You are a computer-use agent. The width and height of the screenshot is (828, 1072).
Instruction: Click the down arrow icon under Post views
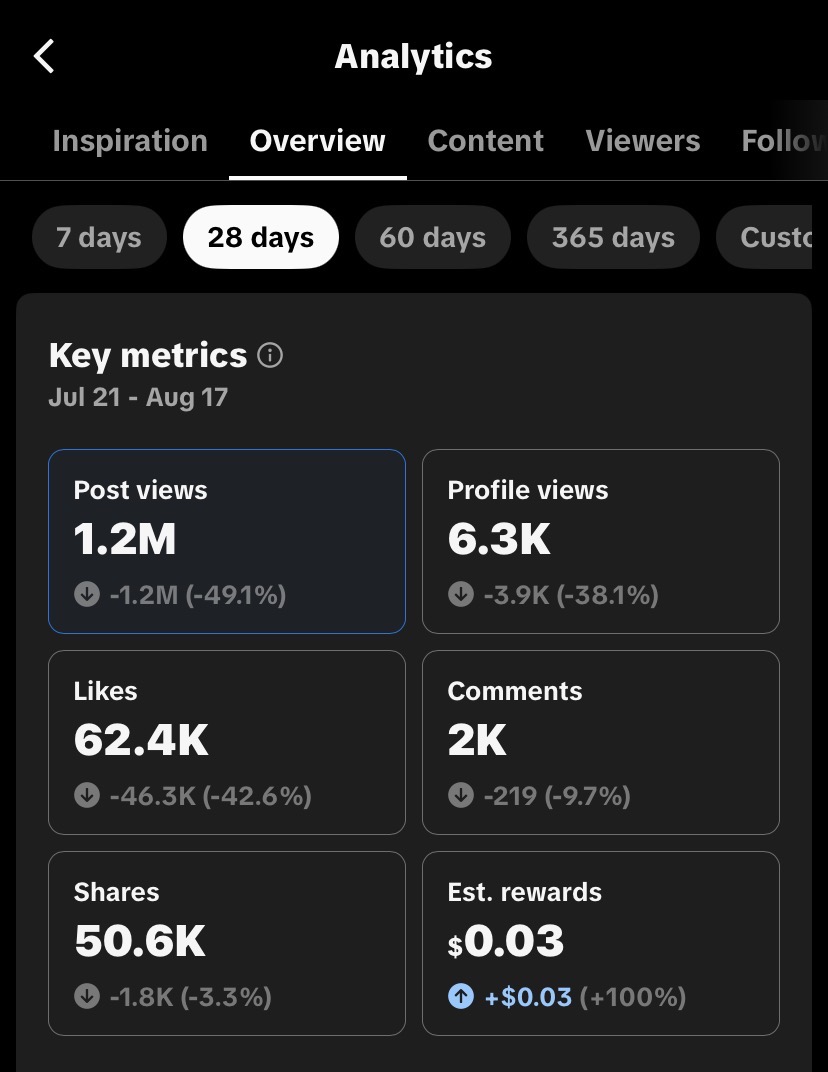[x=87, y=594]
